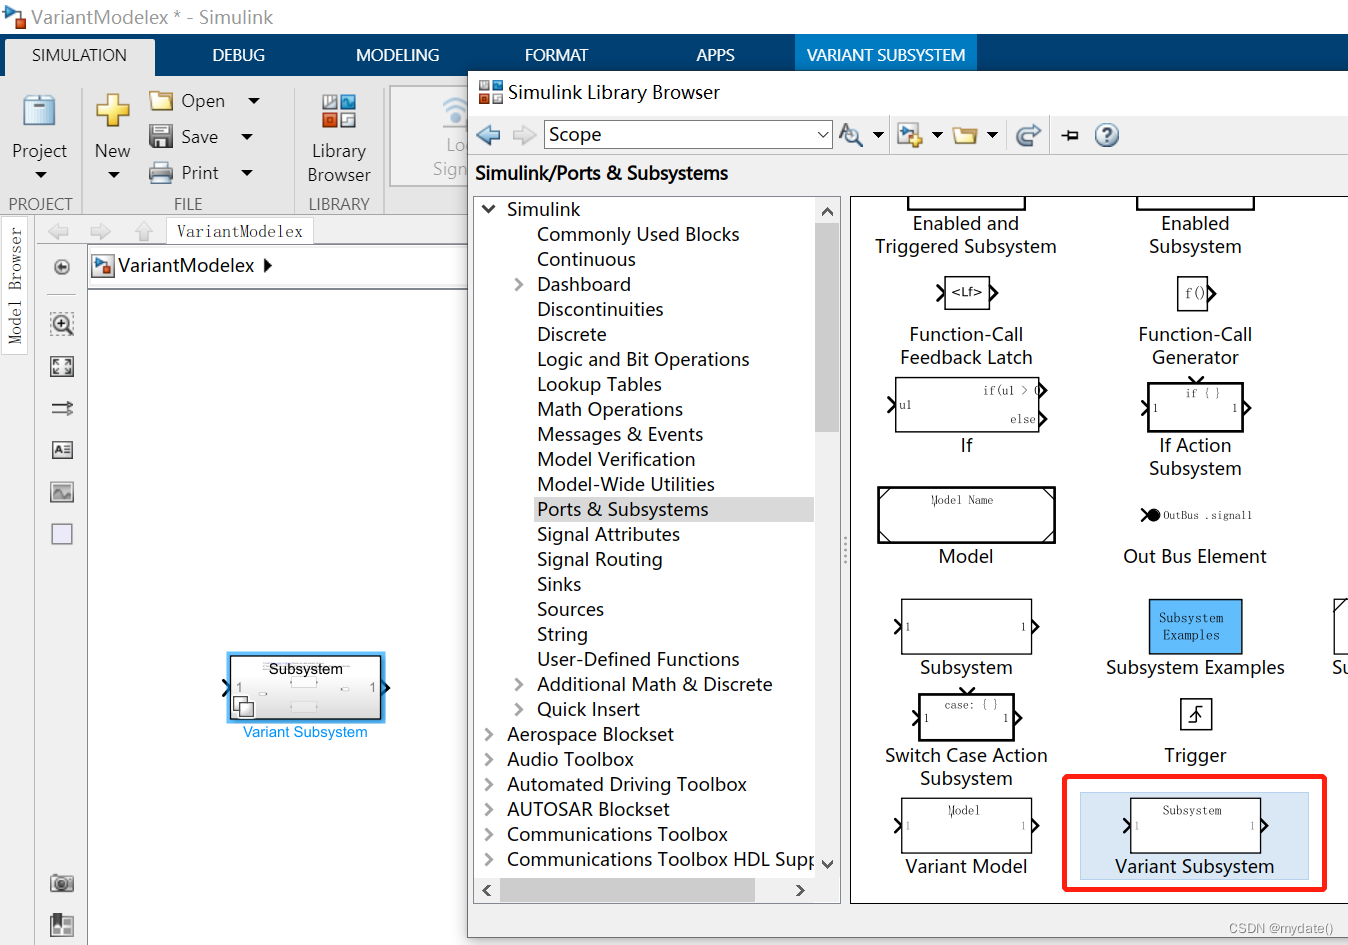Click the hide/show explorer bar icon
1348x945 pixels.
point(62,267)
